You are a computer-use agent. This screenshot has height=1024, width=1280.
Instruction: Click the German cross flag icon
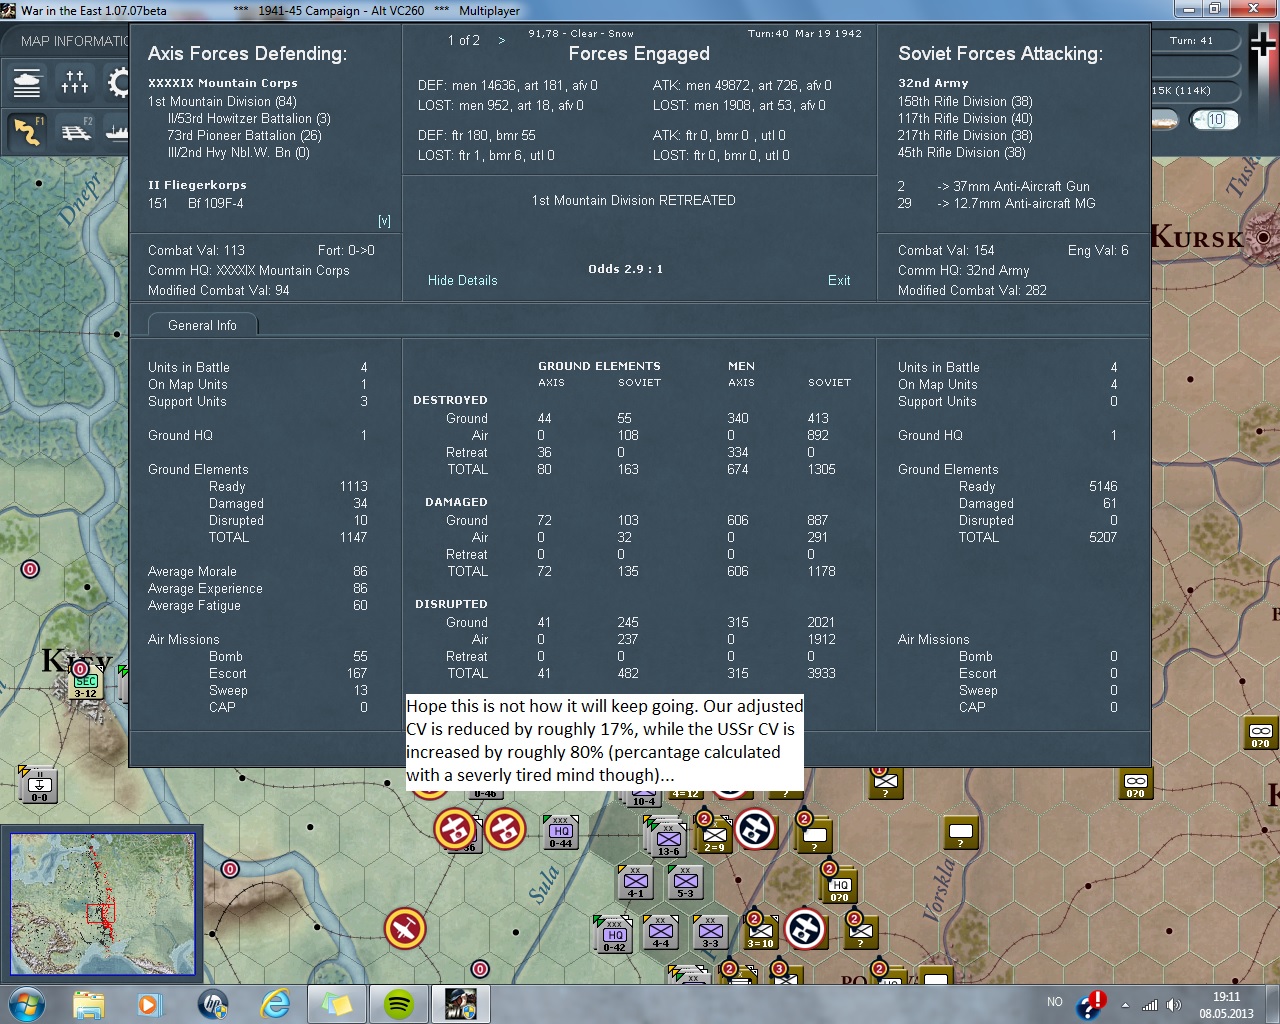(x=1264, y=44)
